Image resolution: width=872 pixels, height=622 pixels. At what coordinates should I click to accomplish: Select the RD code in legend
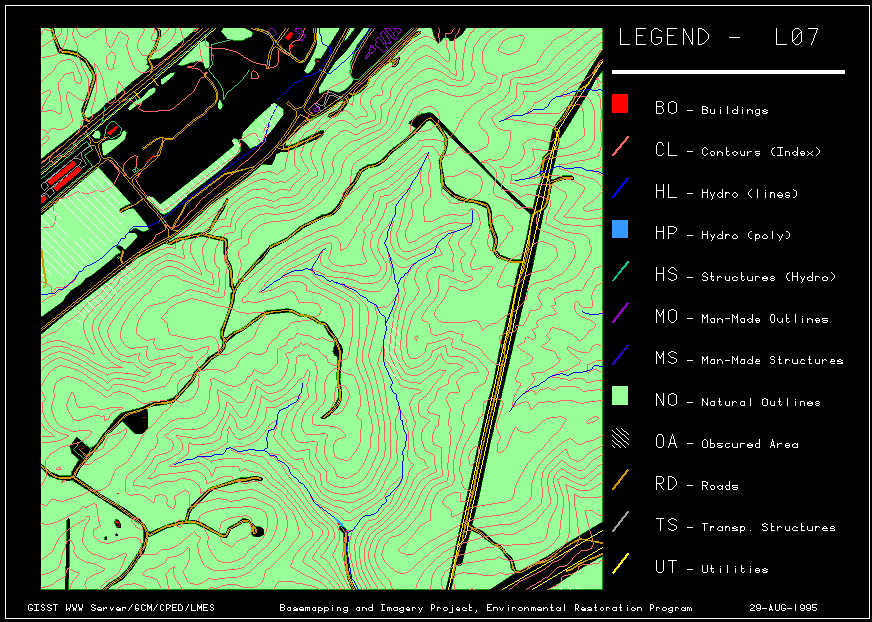(666, 483)
